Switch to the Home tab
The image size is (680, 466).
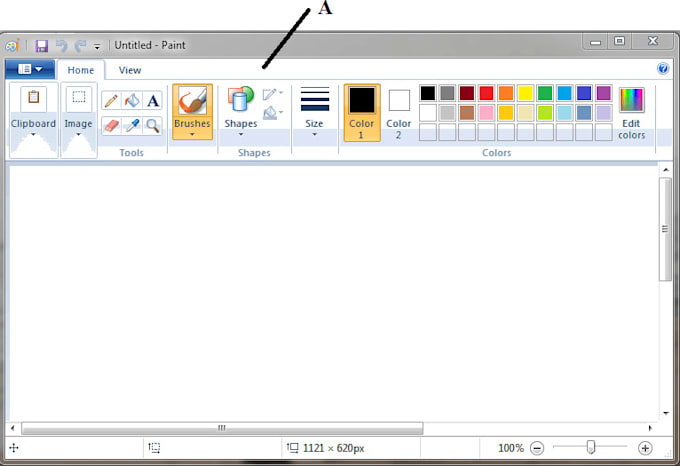click(81, 70)
